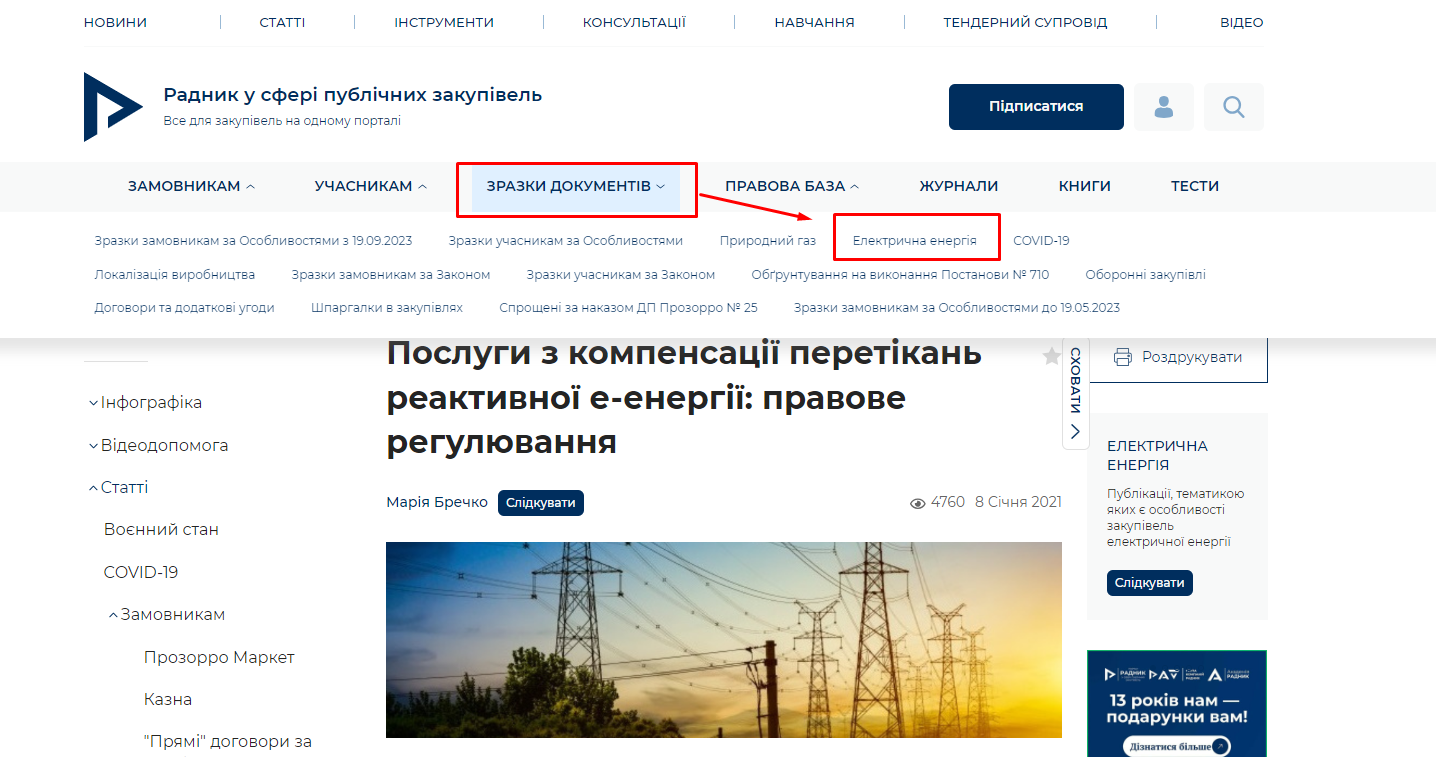Follow the author Марія Бречко
The height and width of the screenshot is (757, 1436).
pyautogui.click(x=540, y=503)
